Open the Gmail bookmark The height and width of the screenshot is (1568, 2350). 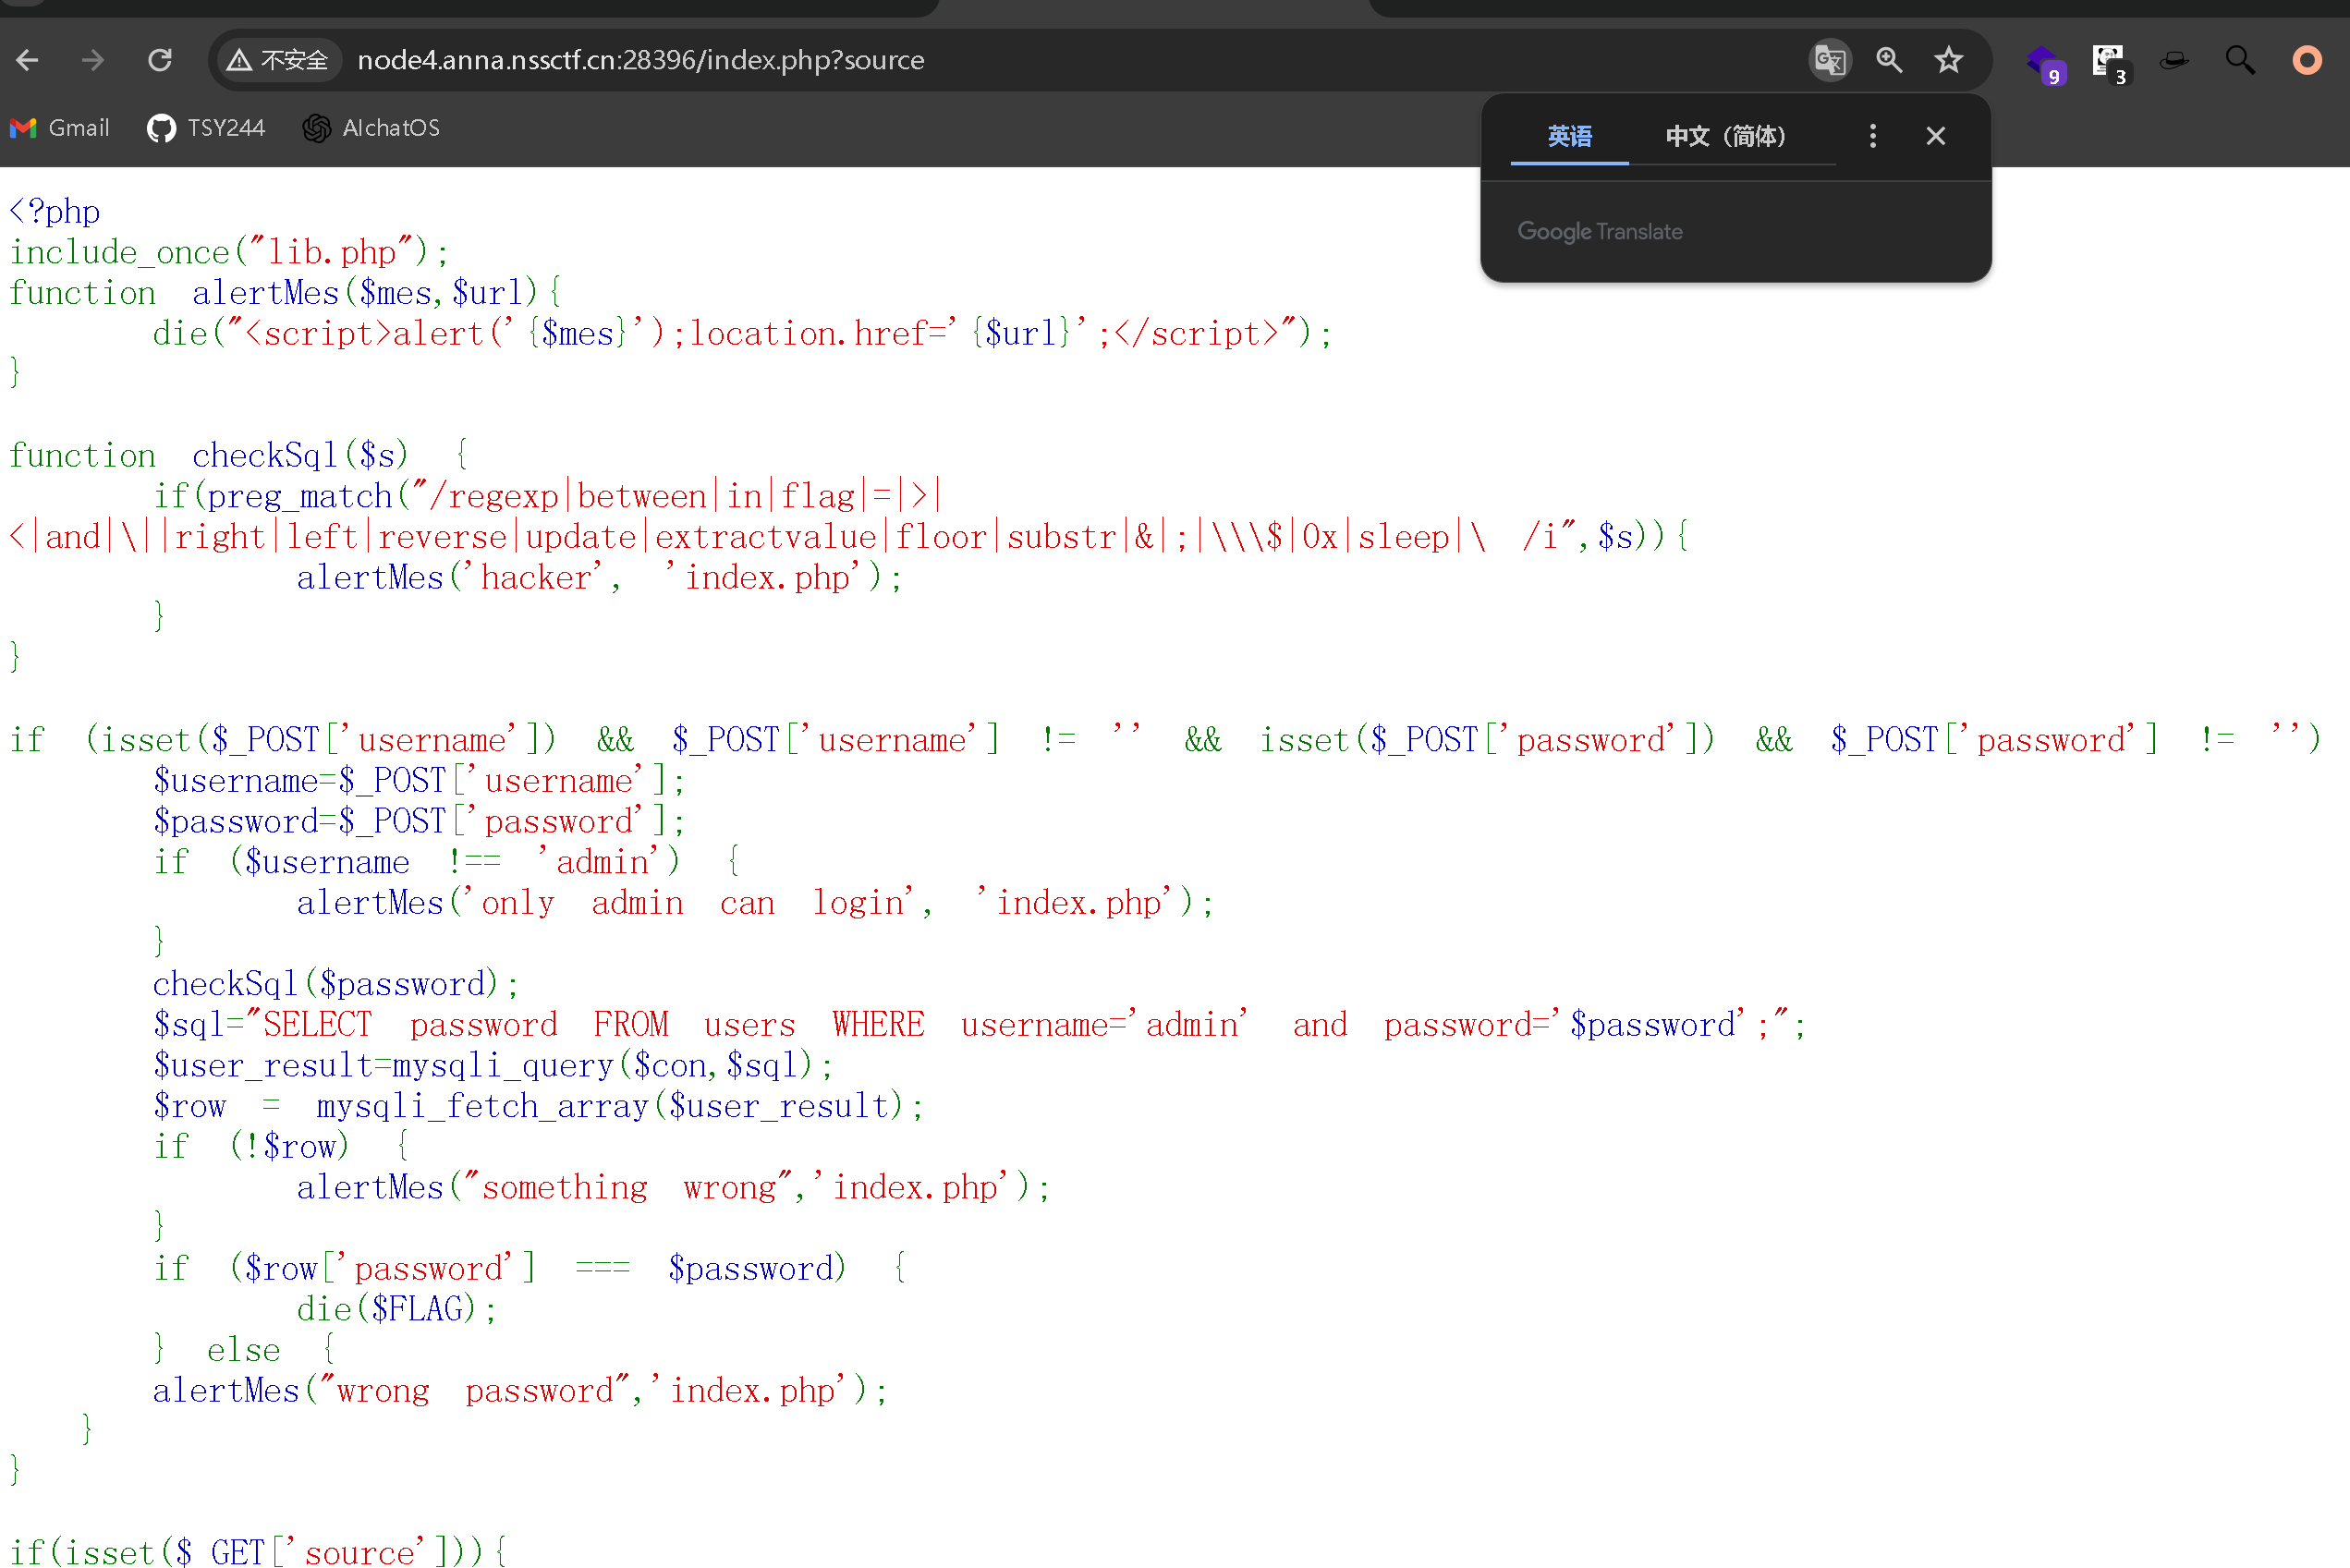click(60, 128)
